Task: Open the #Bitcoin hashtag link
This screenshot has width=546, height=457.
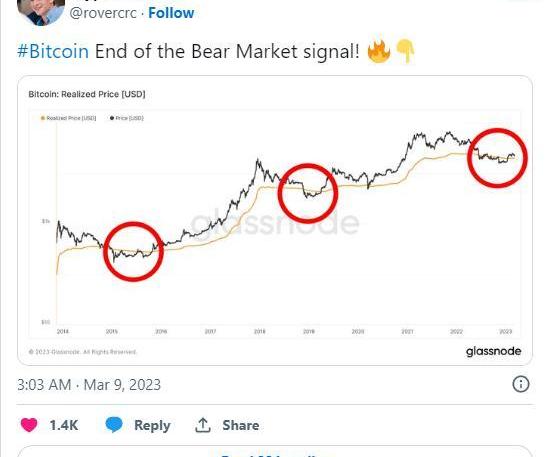Action: [53, 52]
